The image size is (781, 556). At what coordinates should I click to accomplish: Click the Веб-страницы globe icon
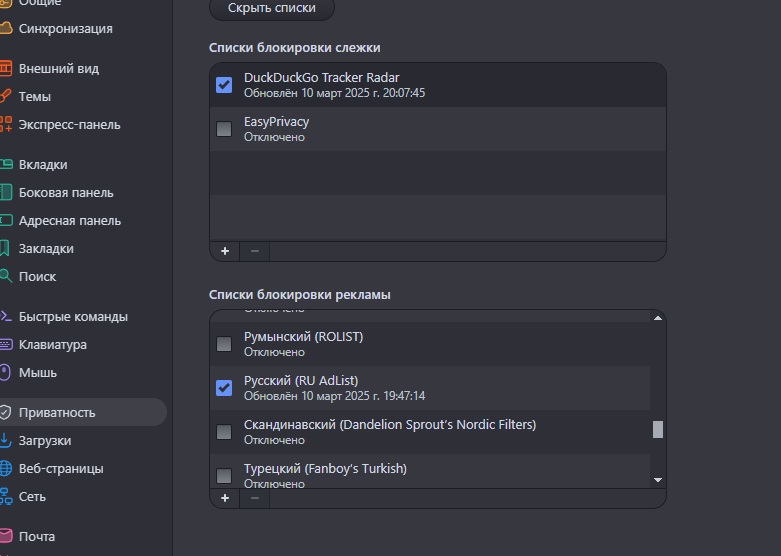click(5, 468)
